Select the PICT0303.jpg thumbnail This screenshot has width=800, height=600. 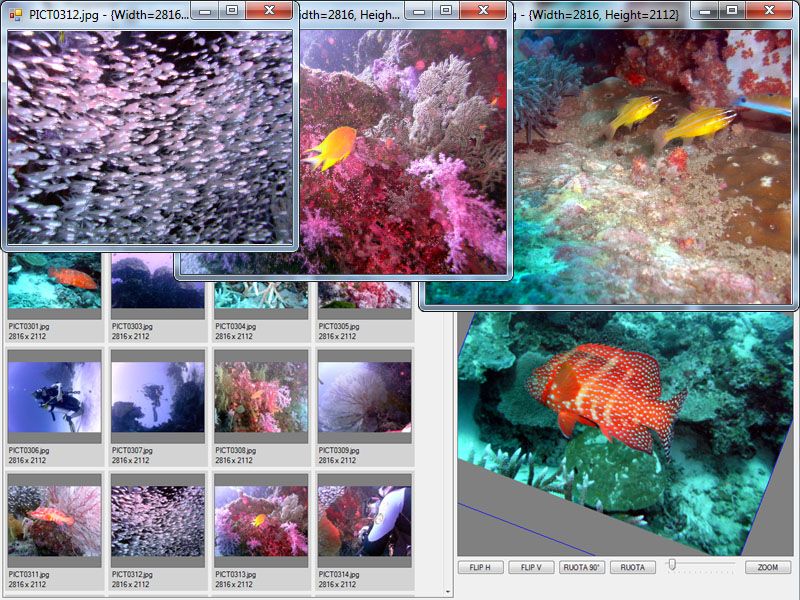(158, 281)
